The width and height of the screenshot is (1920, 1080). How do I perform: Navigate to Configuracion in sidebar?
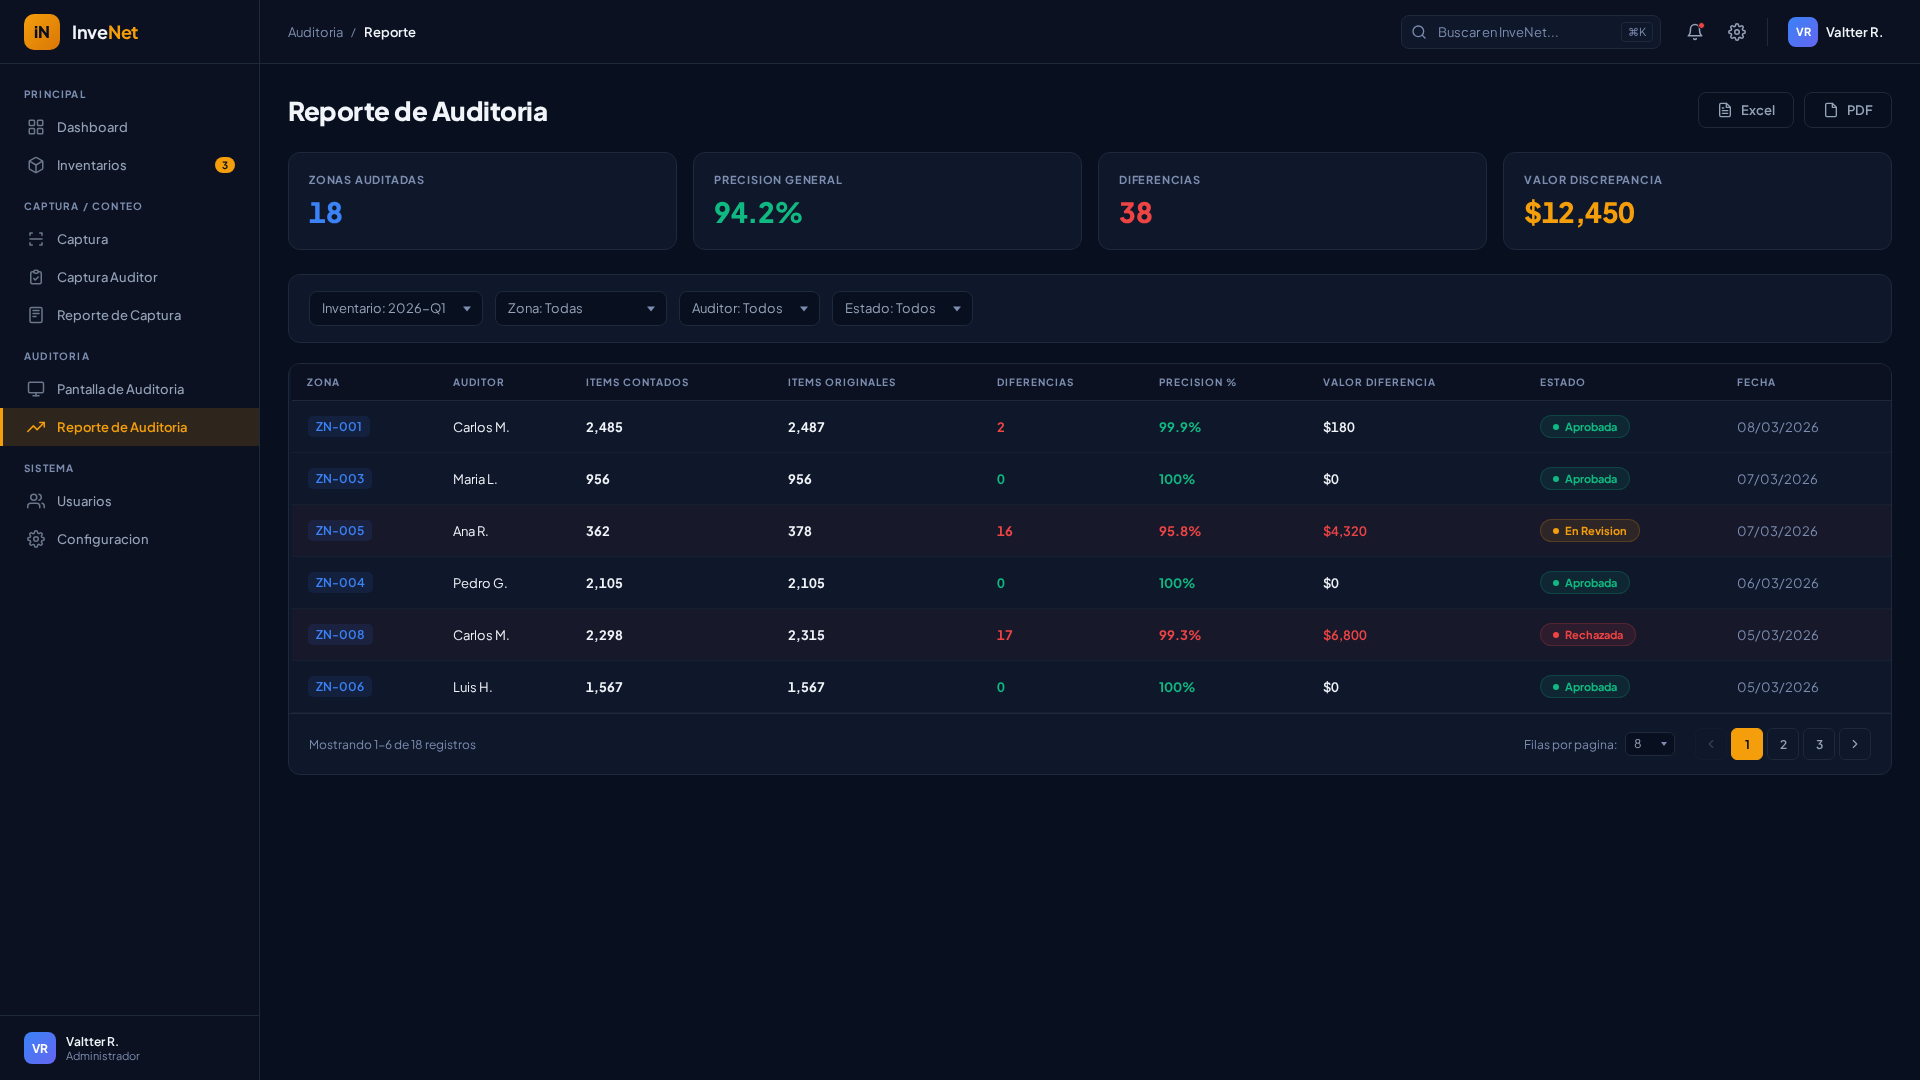click(102, 539)
